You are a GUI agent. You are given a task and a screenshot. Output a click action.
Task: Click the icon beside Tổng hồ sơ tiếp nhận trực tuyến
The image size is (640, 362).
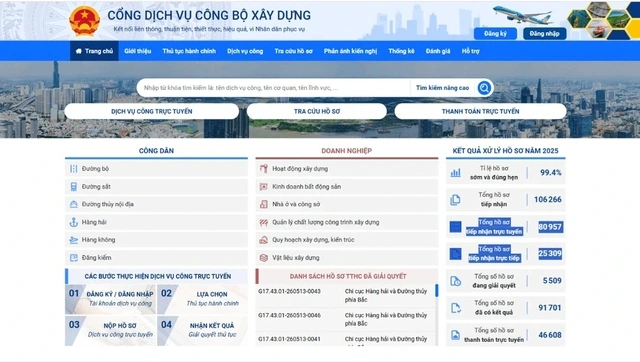[x=455, y=227]
